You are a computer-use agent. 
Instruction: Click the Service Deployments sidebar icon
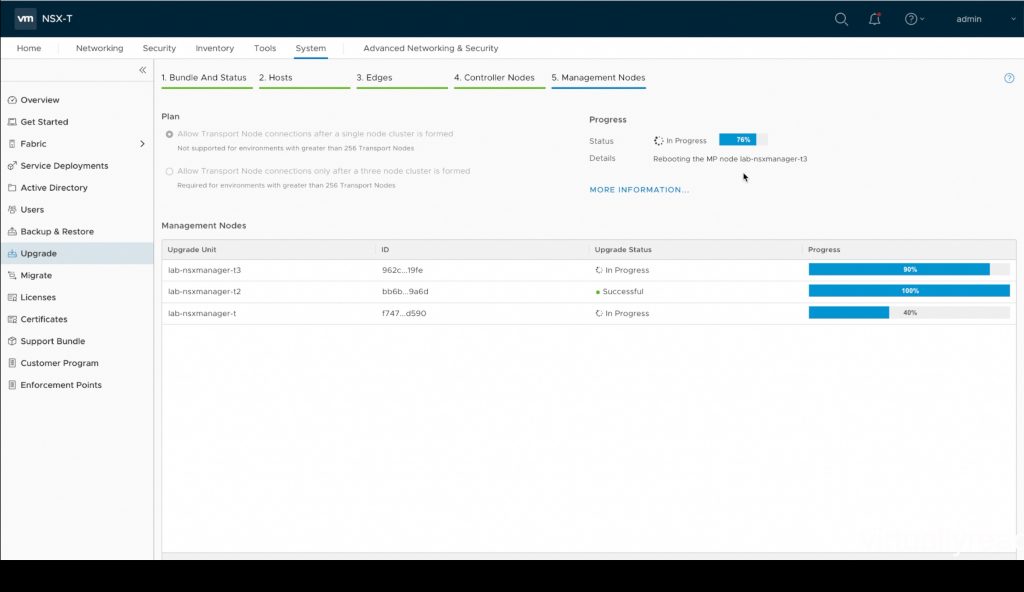point(12,166)
